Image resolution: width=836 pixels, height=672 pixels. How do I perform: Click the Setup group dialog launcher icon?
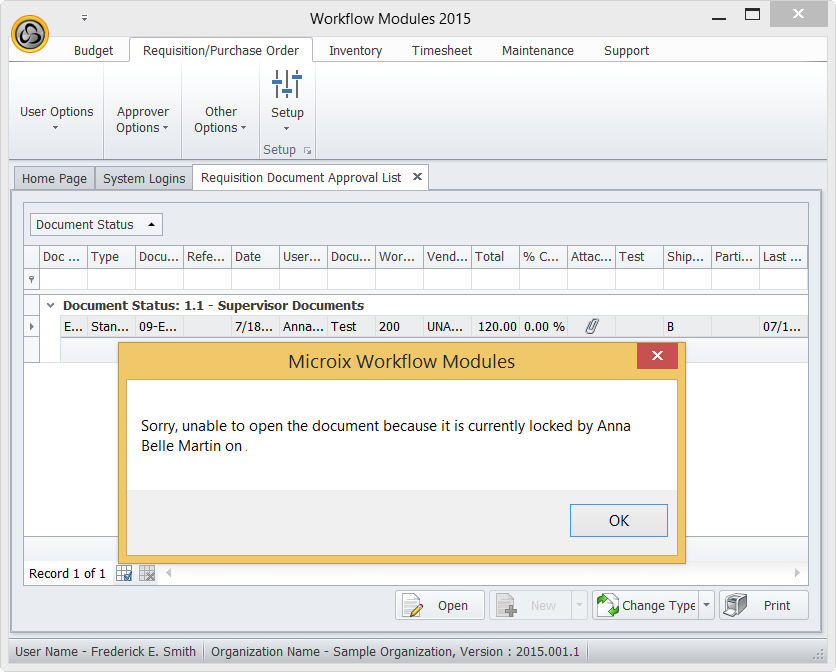(x=307, y=150)
